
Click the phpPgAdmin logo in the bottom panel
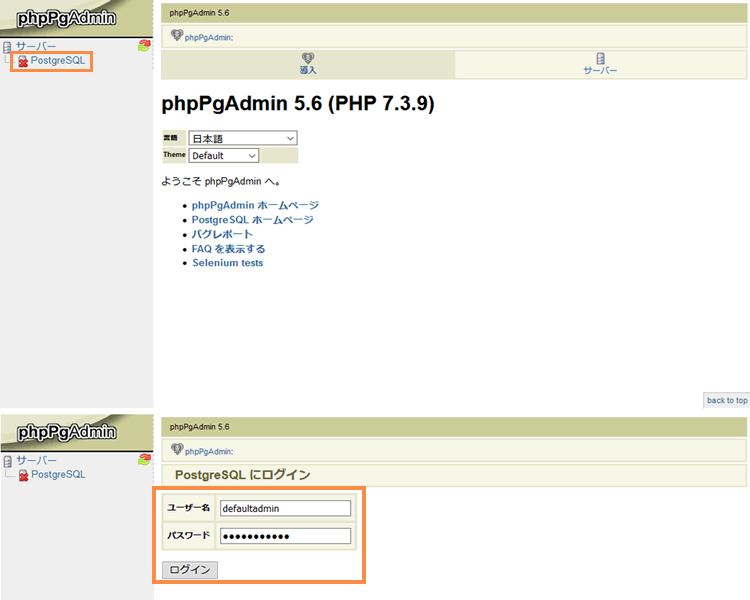(66, 433)
